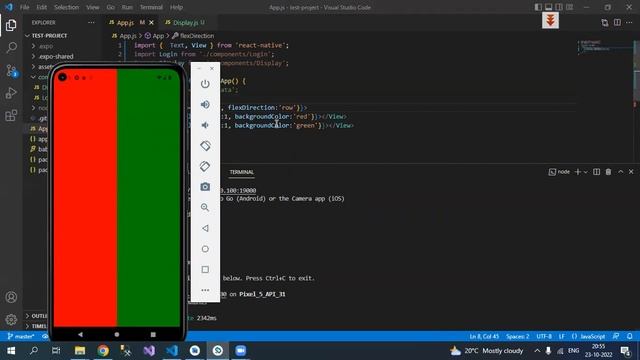
Task: Open the Extensions view
Action: (x=11, y=116)
